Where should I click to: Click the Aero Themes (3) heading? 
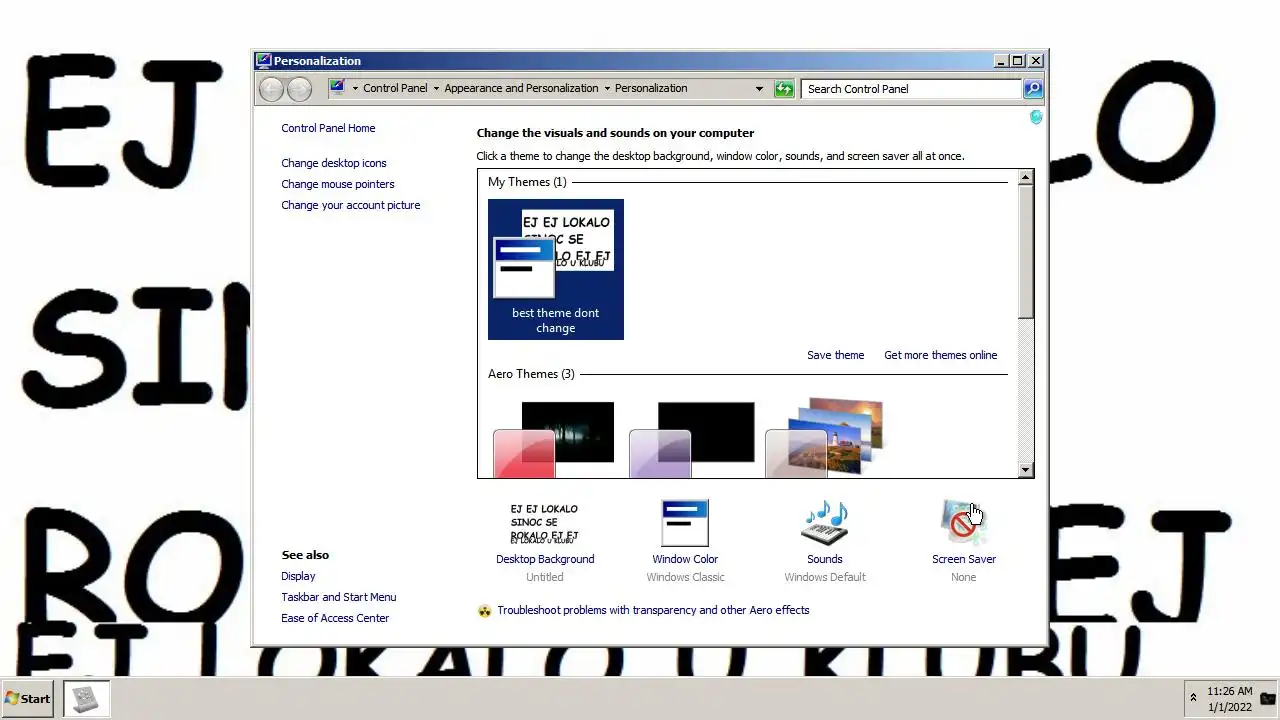(531, 374)
